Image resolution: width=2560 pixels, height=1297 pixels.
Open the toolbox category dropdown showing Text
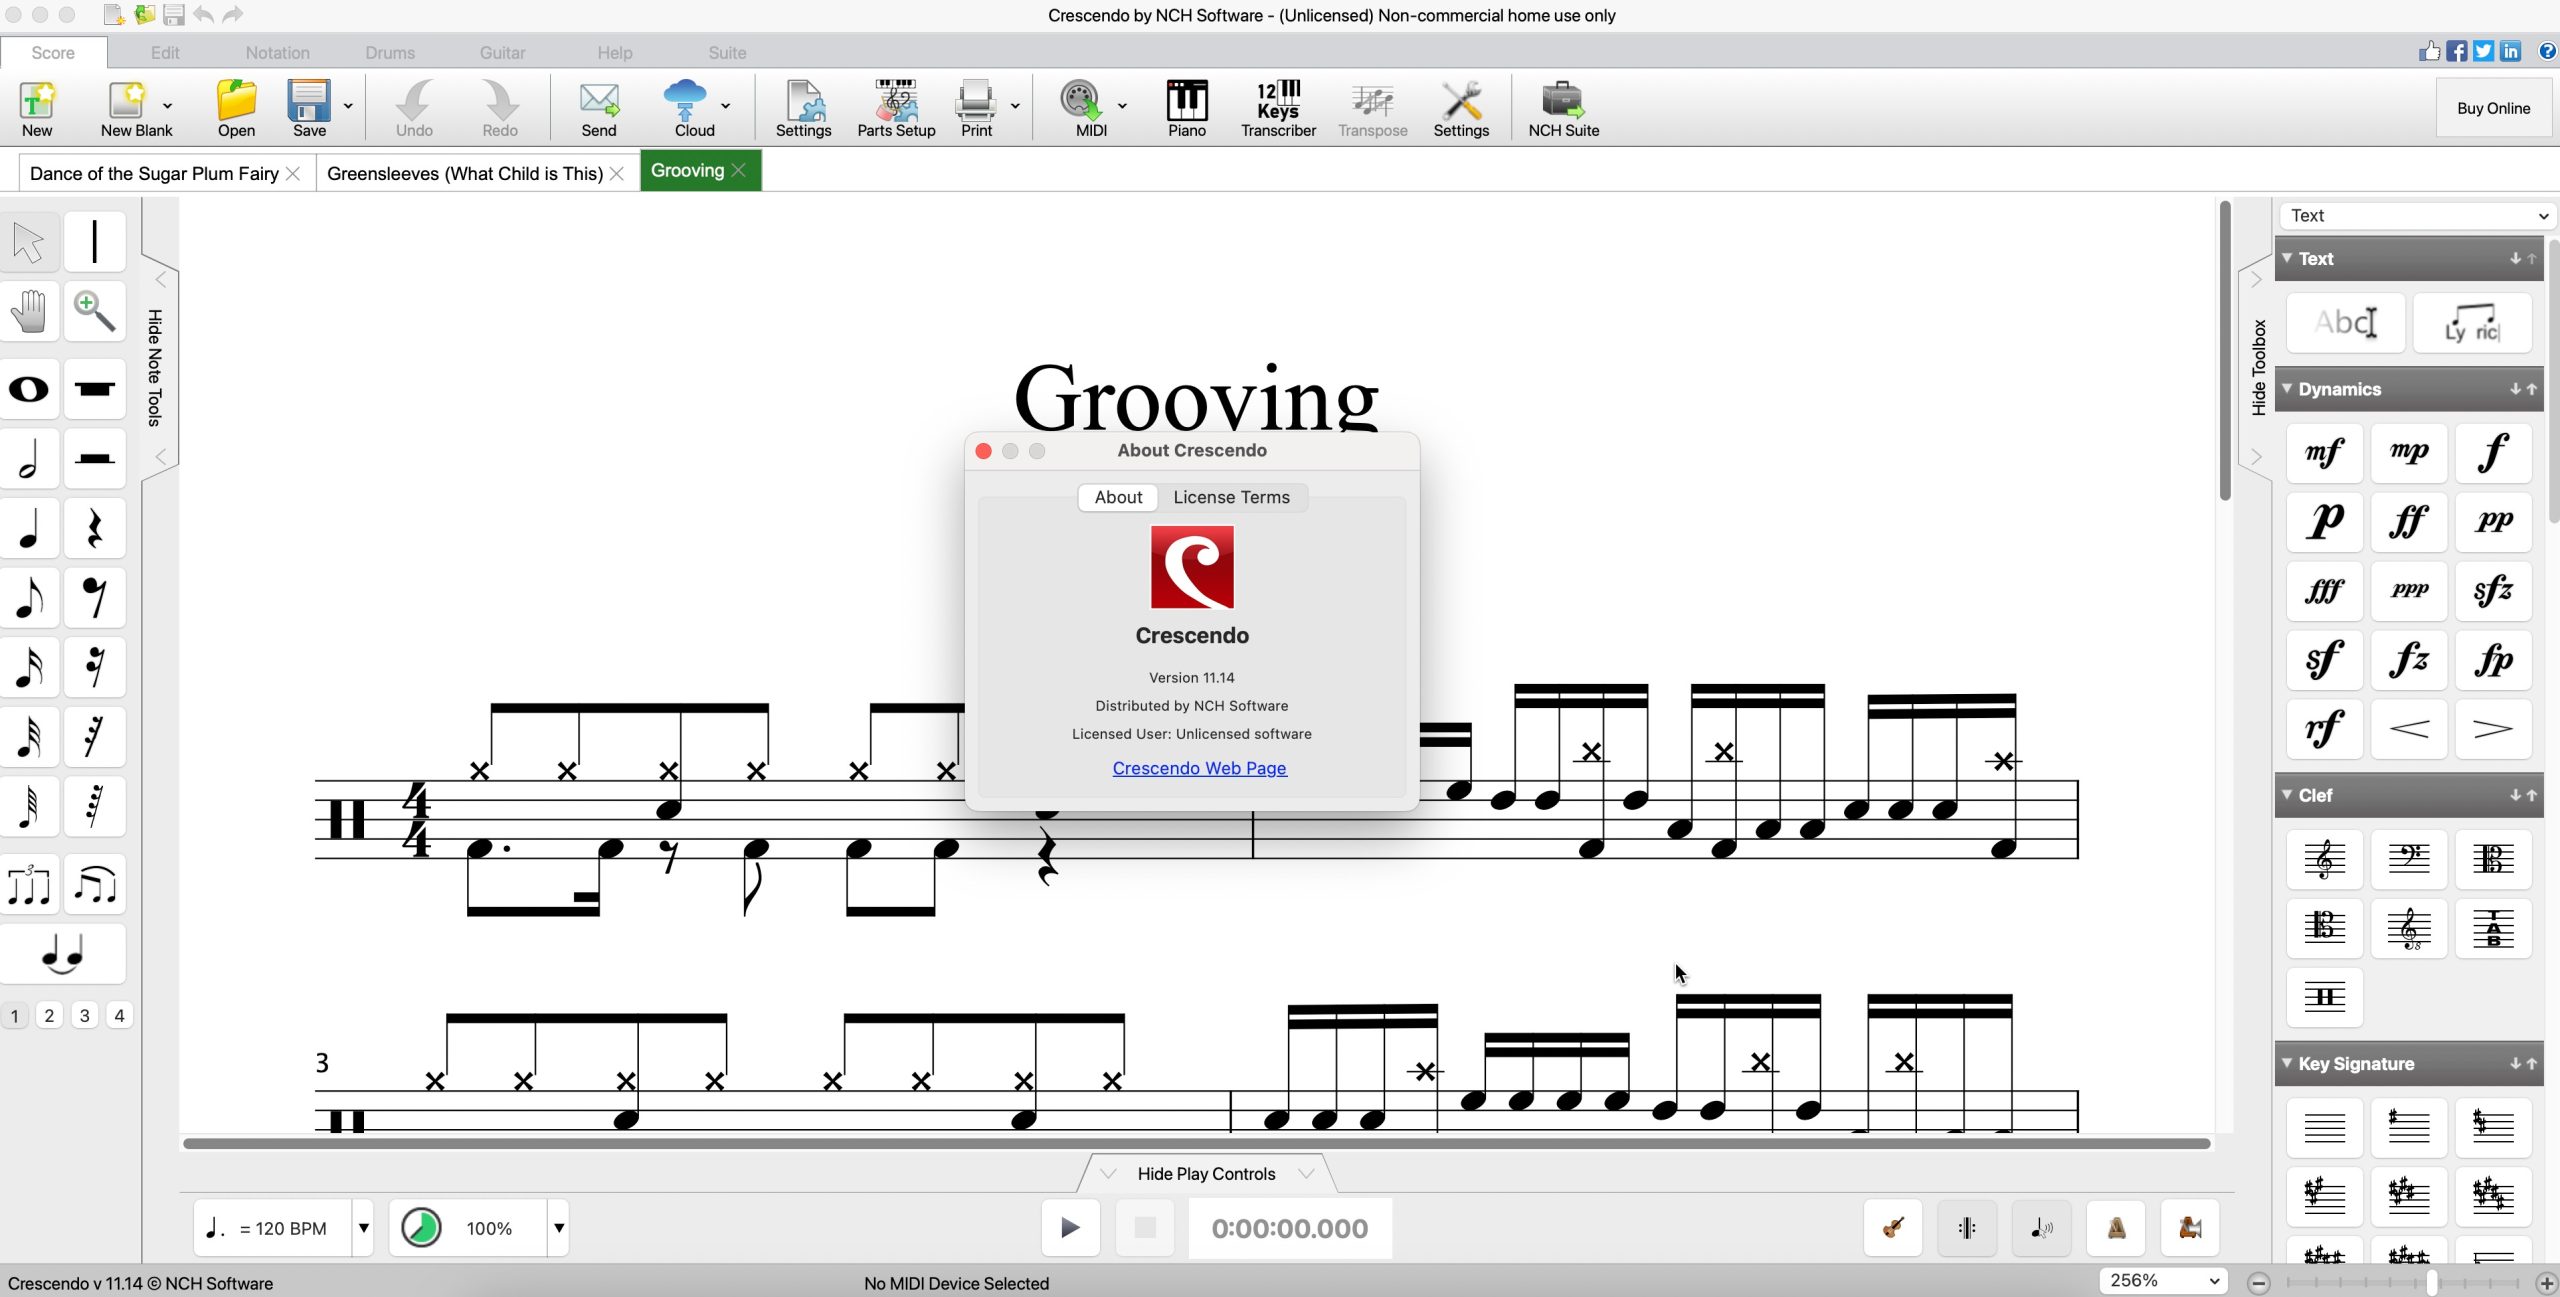[x=2417, y=215]
